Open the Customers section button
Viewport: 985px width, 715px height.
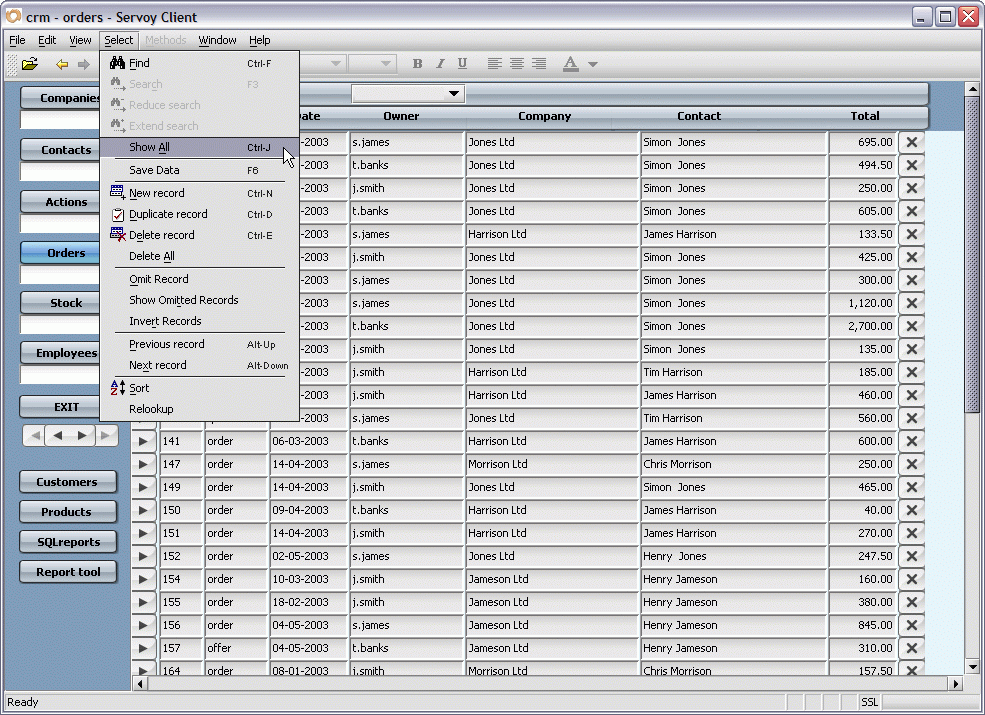67,482
